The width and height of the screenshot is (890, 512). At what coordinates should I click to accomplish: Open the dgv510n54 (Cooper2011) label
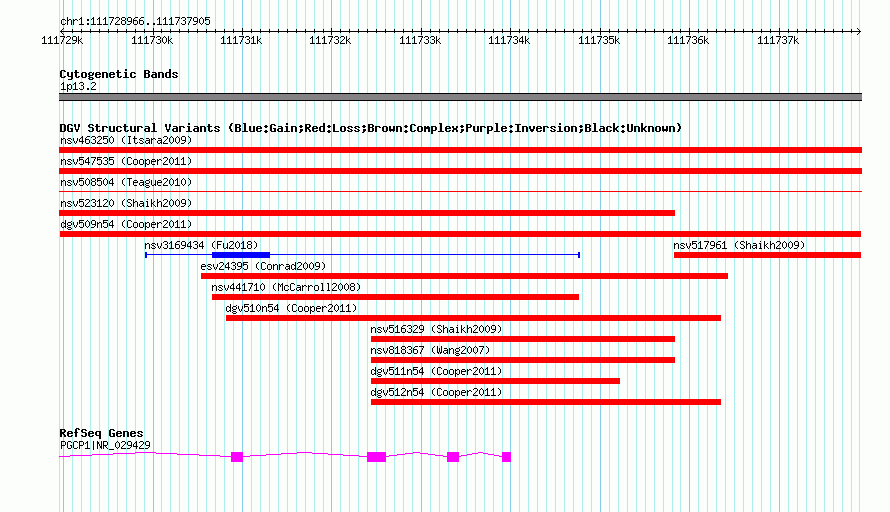[x=291, y=308]
